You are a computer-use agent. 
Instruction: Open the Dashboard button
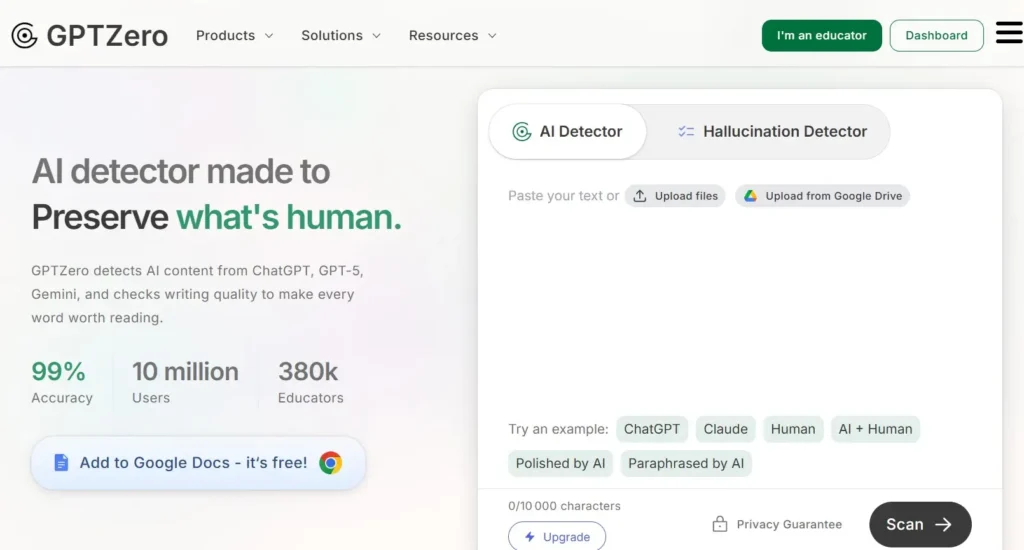coord(936,36)
